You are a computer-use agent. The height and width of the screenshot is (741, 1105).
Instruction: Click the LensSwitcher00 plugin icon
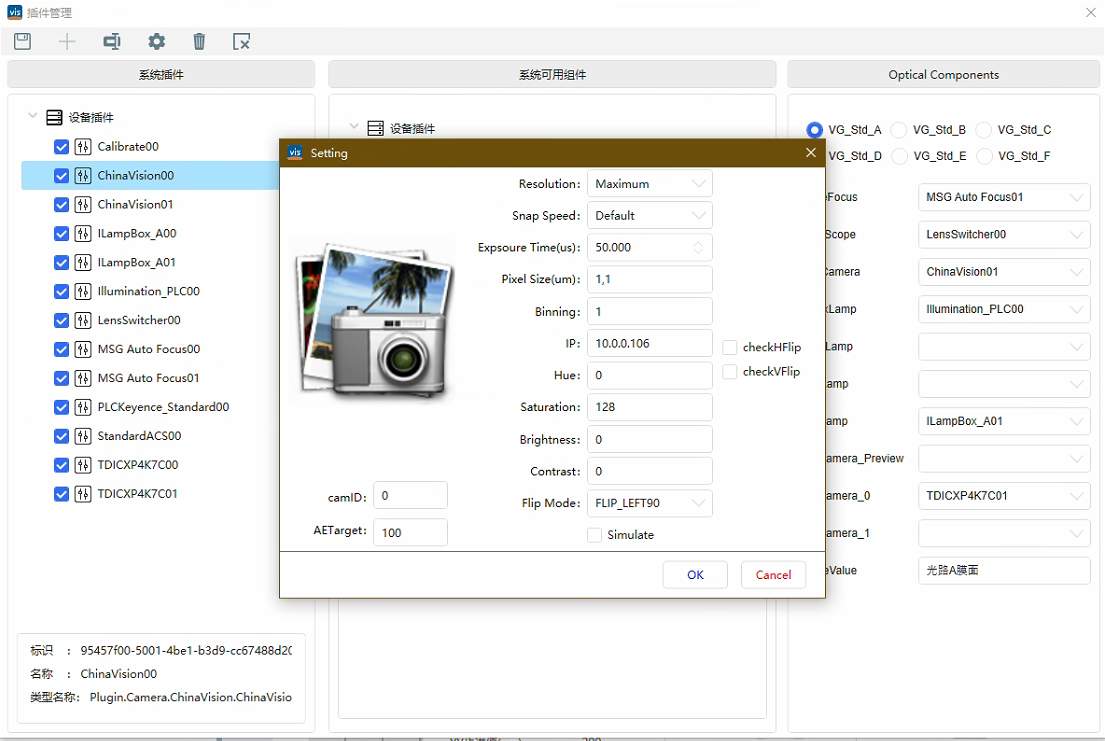pyautogui.click(x=83, y=320)
